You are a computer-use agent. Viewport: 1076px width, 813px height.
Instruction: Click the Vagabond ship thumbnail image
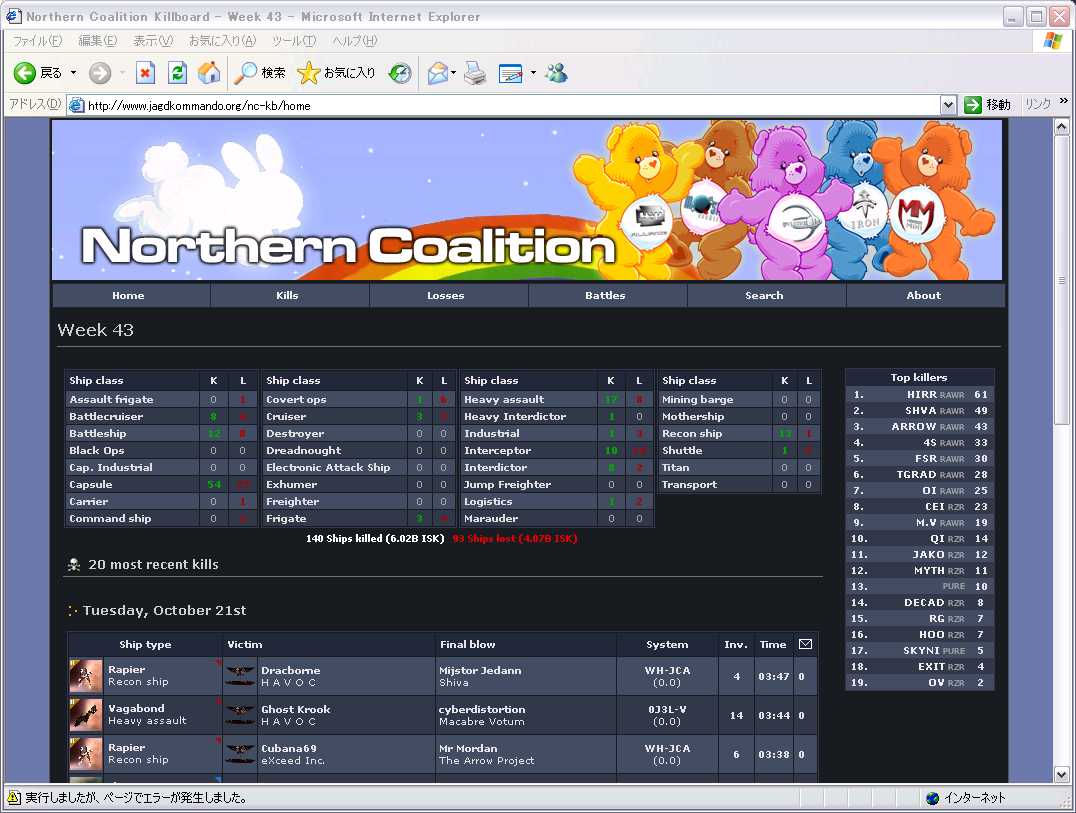point(86,715)
